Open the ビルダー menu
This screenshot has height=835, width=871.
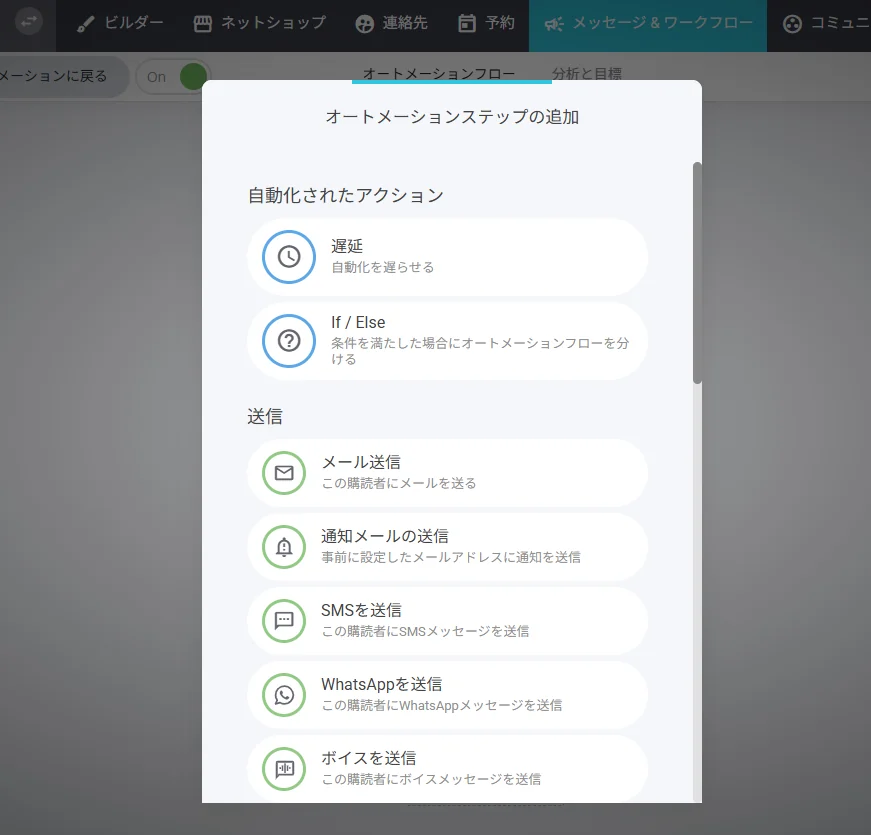pyautogui.click(x=121, y=23)
